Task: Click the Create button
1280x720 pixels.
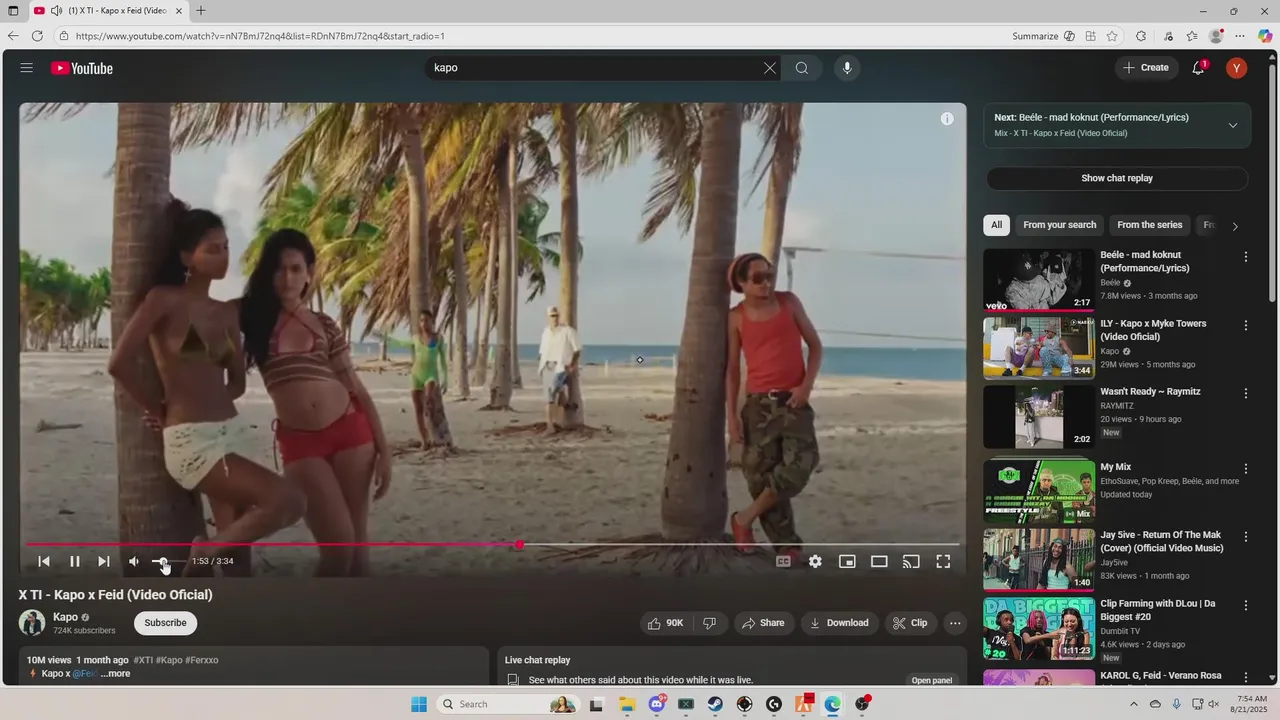Action: (1145, 68)
